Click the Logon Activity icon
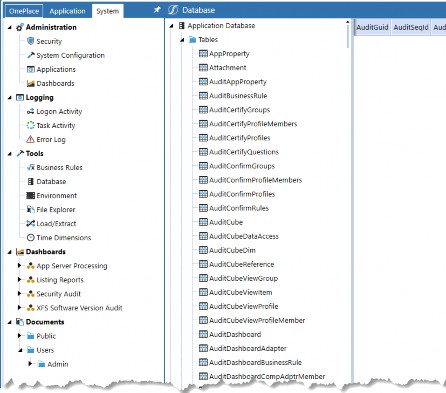 (30, 111)
